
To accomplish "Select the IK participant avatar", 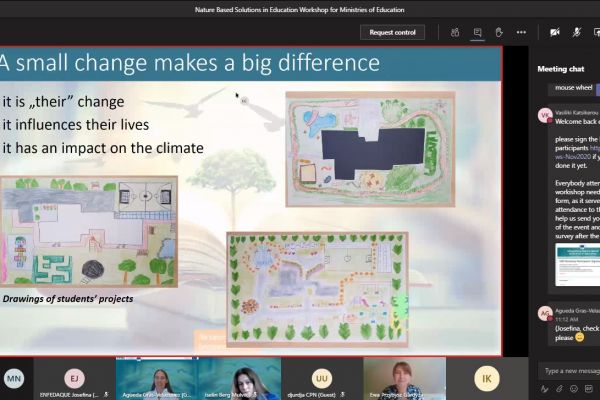I will 487,379.
